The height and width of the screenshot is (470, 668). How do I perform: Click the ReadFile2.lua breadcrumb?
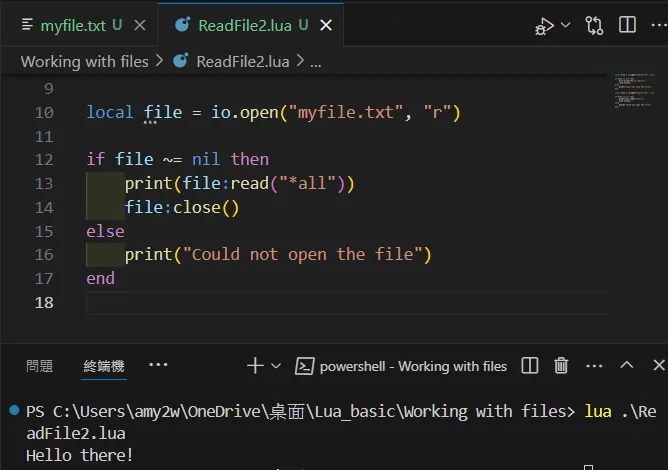pyautogui.click(x=243, y=62)
